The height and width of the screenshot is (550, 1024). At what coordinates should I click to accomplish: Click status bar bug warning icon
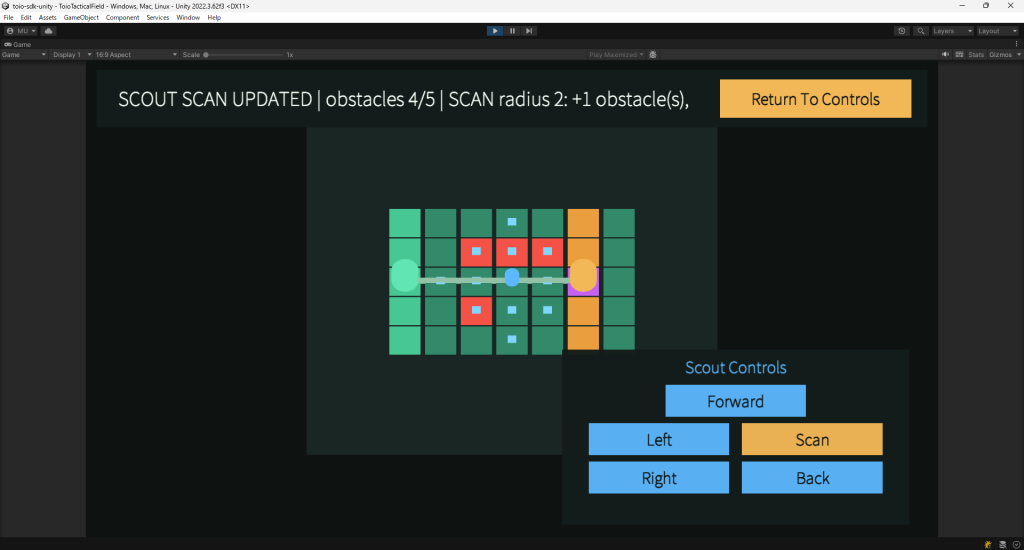coord(988,544)
